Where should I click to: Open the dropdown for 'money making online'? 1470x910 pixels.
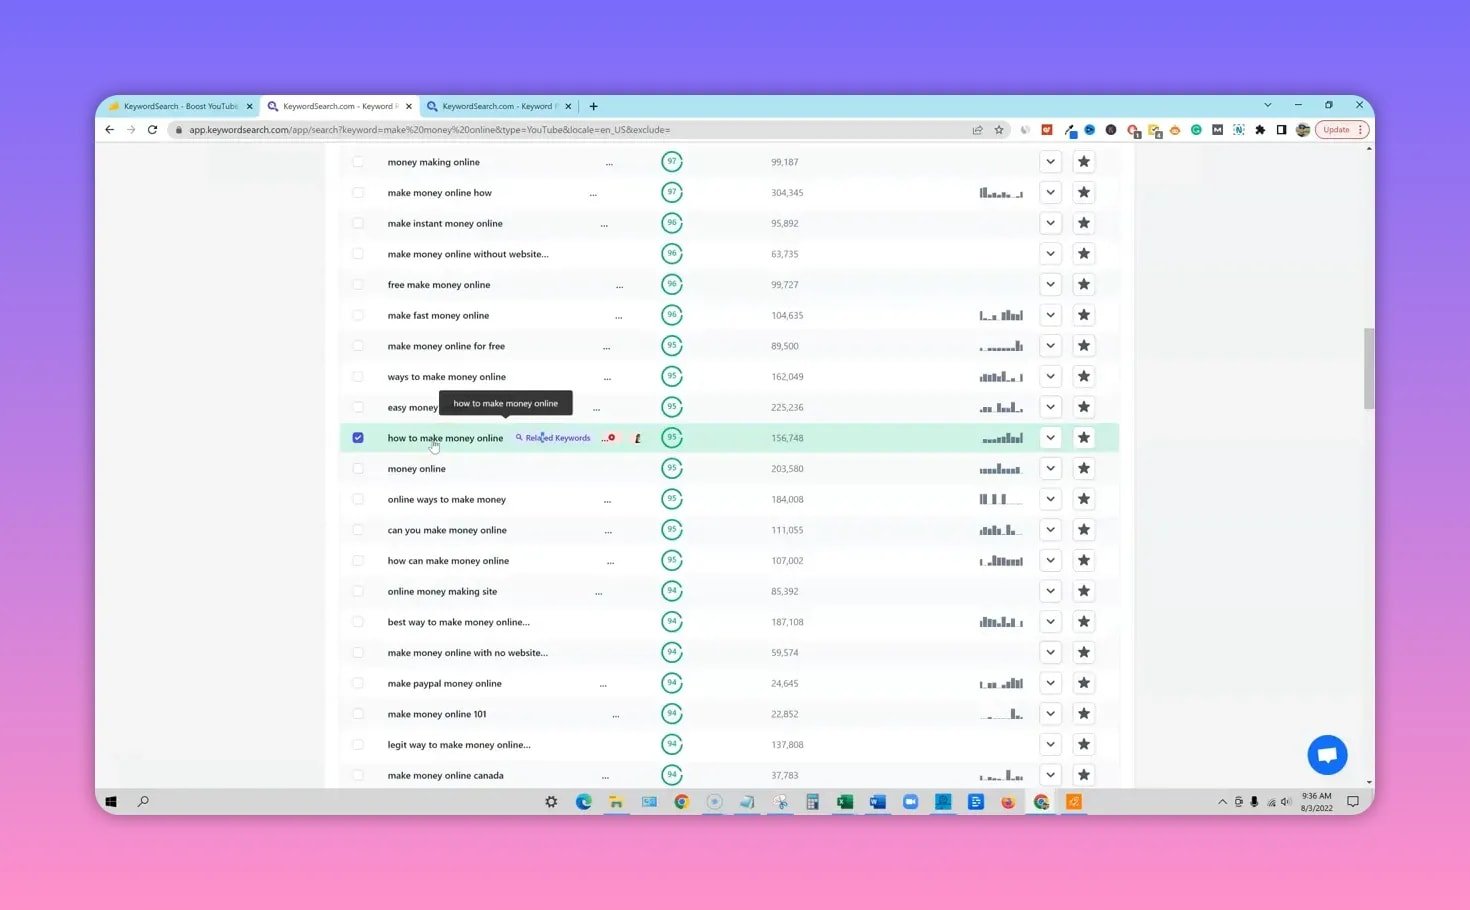pos(1050,161)
